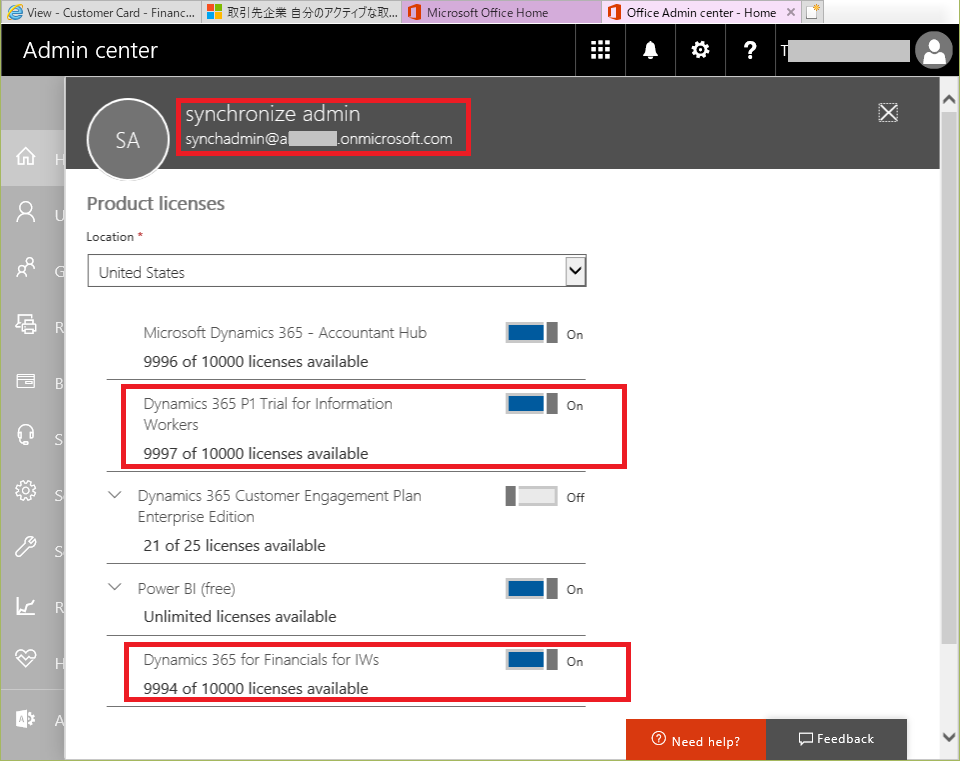Turn off Dynamics 365 P1 Trial toggle
960x761 pixels.
click(x=531, y=404)
